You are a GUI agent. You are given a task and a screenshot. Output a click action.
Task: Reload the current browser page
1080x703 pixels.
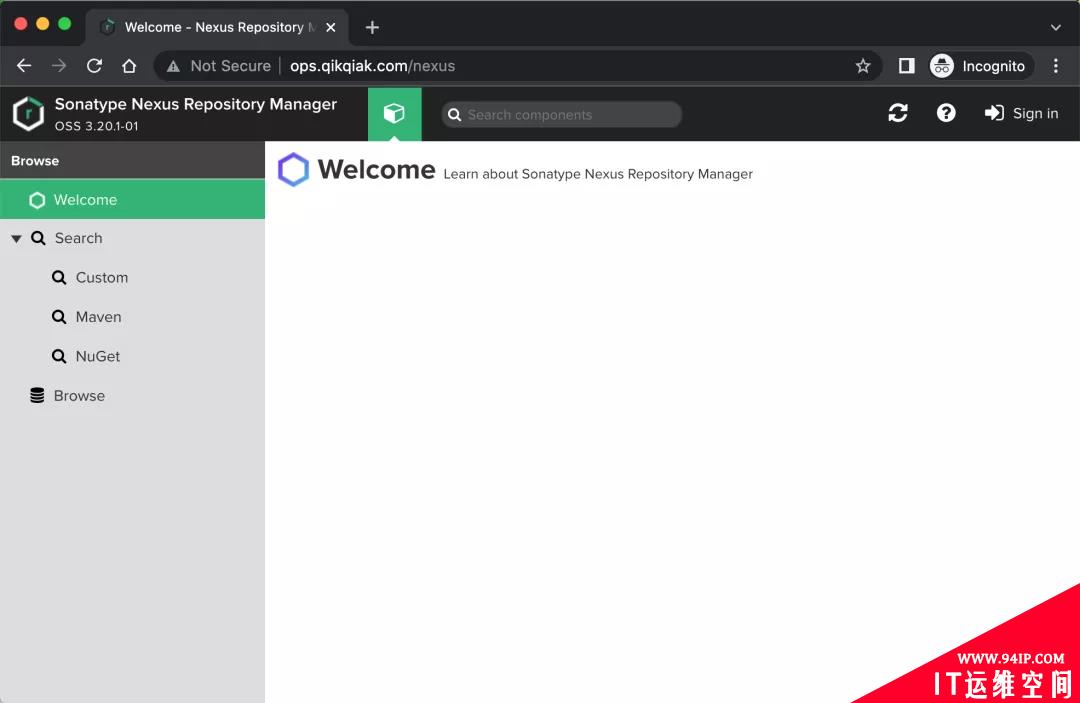[94, 66]
